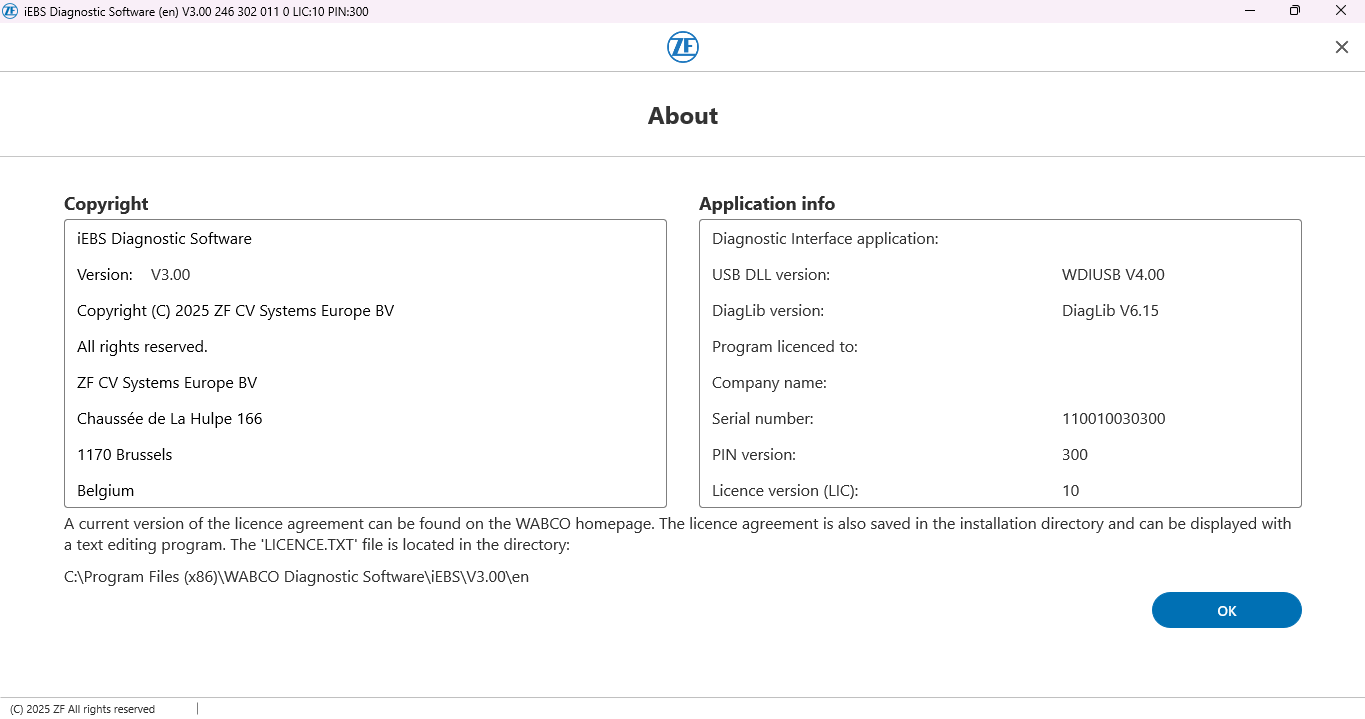1365x719 pixels.
Task: Select the PIN version value 300
Action: coord(1075,455)
